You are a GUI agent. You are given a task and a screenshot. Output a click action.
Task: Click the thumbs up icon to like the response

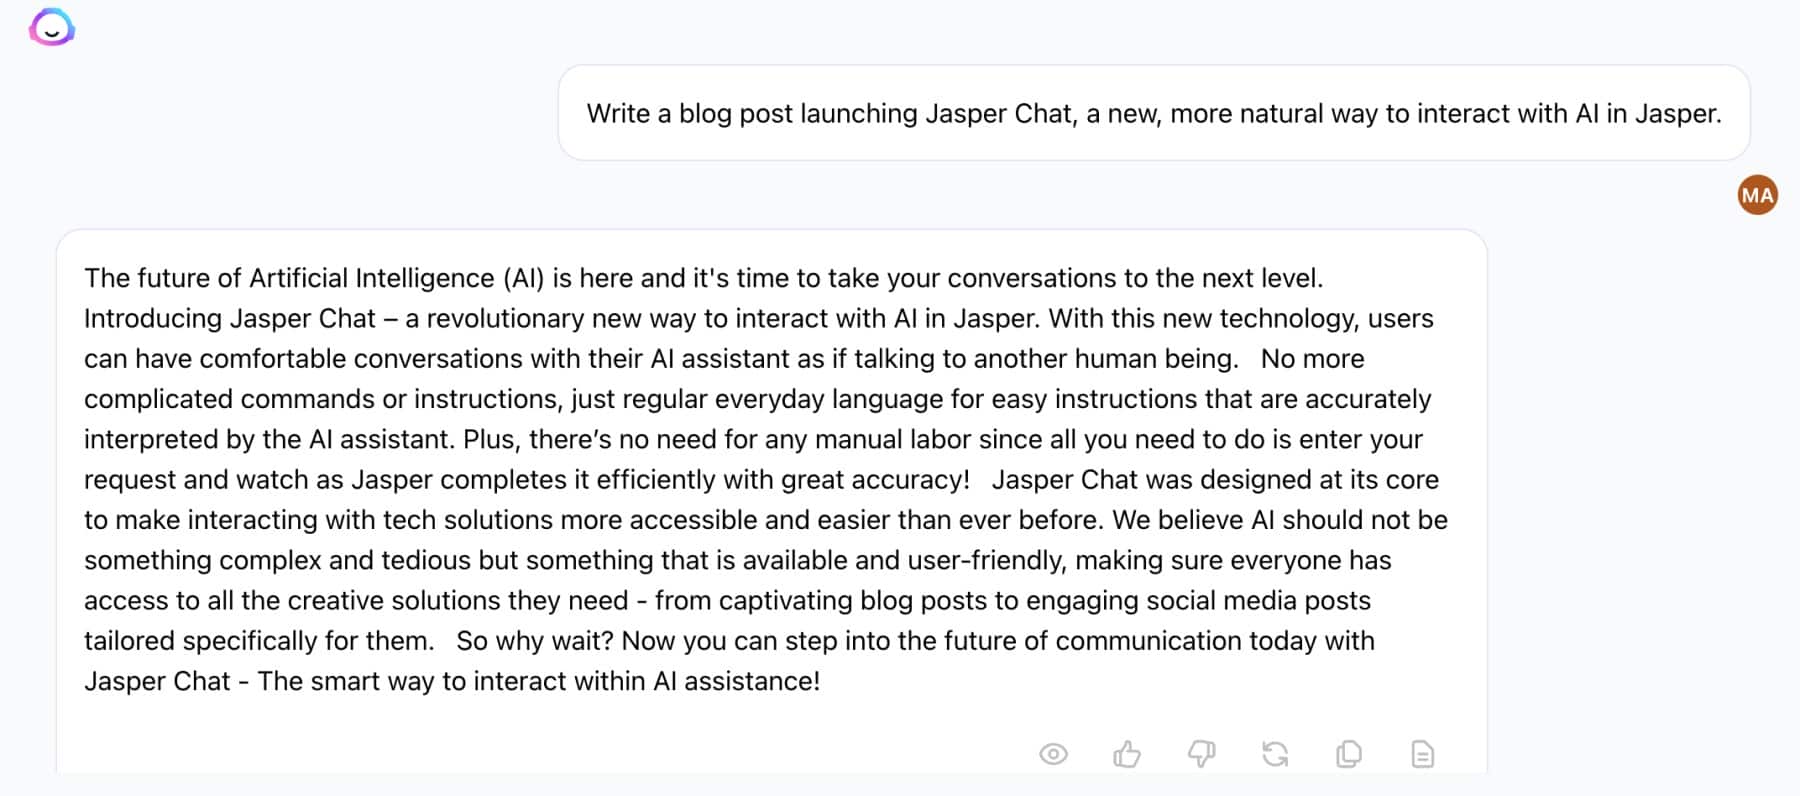(x=1128, y=753)
